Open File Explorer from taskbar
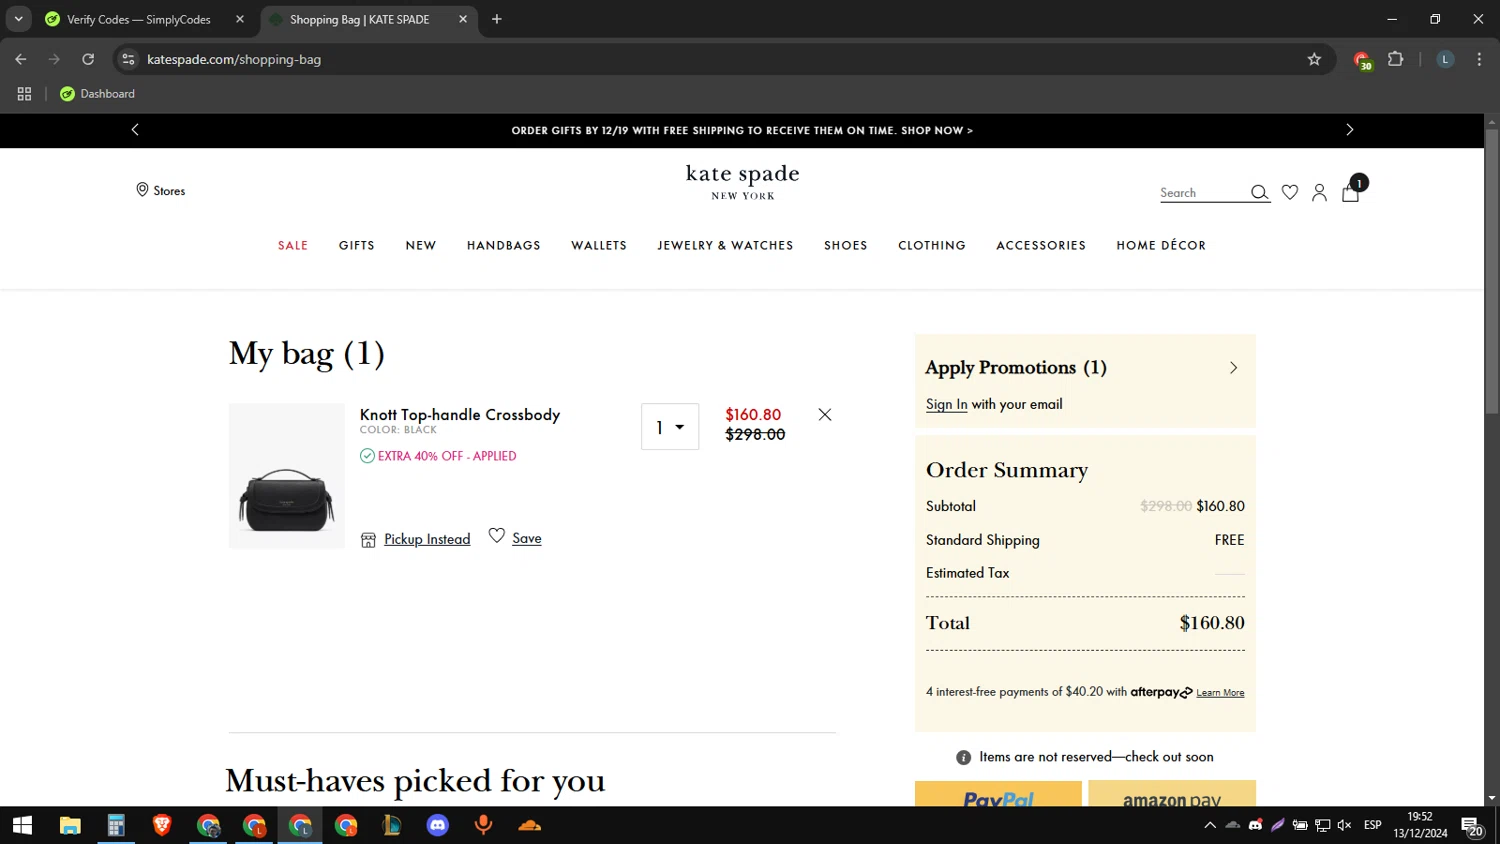The image size is (1500, 844). [x=70, y=825]
